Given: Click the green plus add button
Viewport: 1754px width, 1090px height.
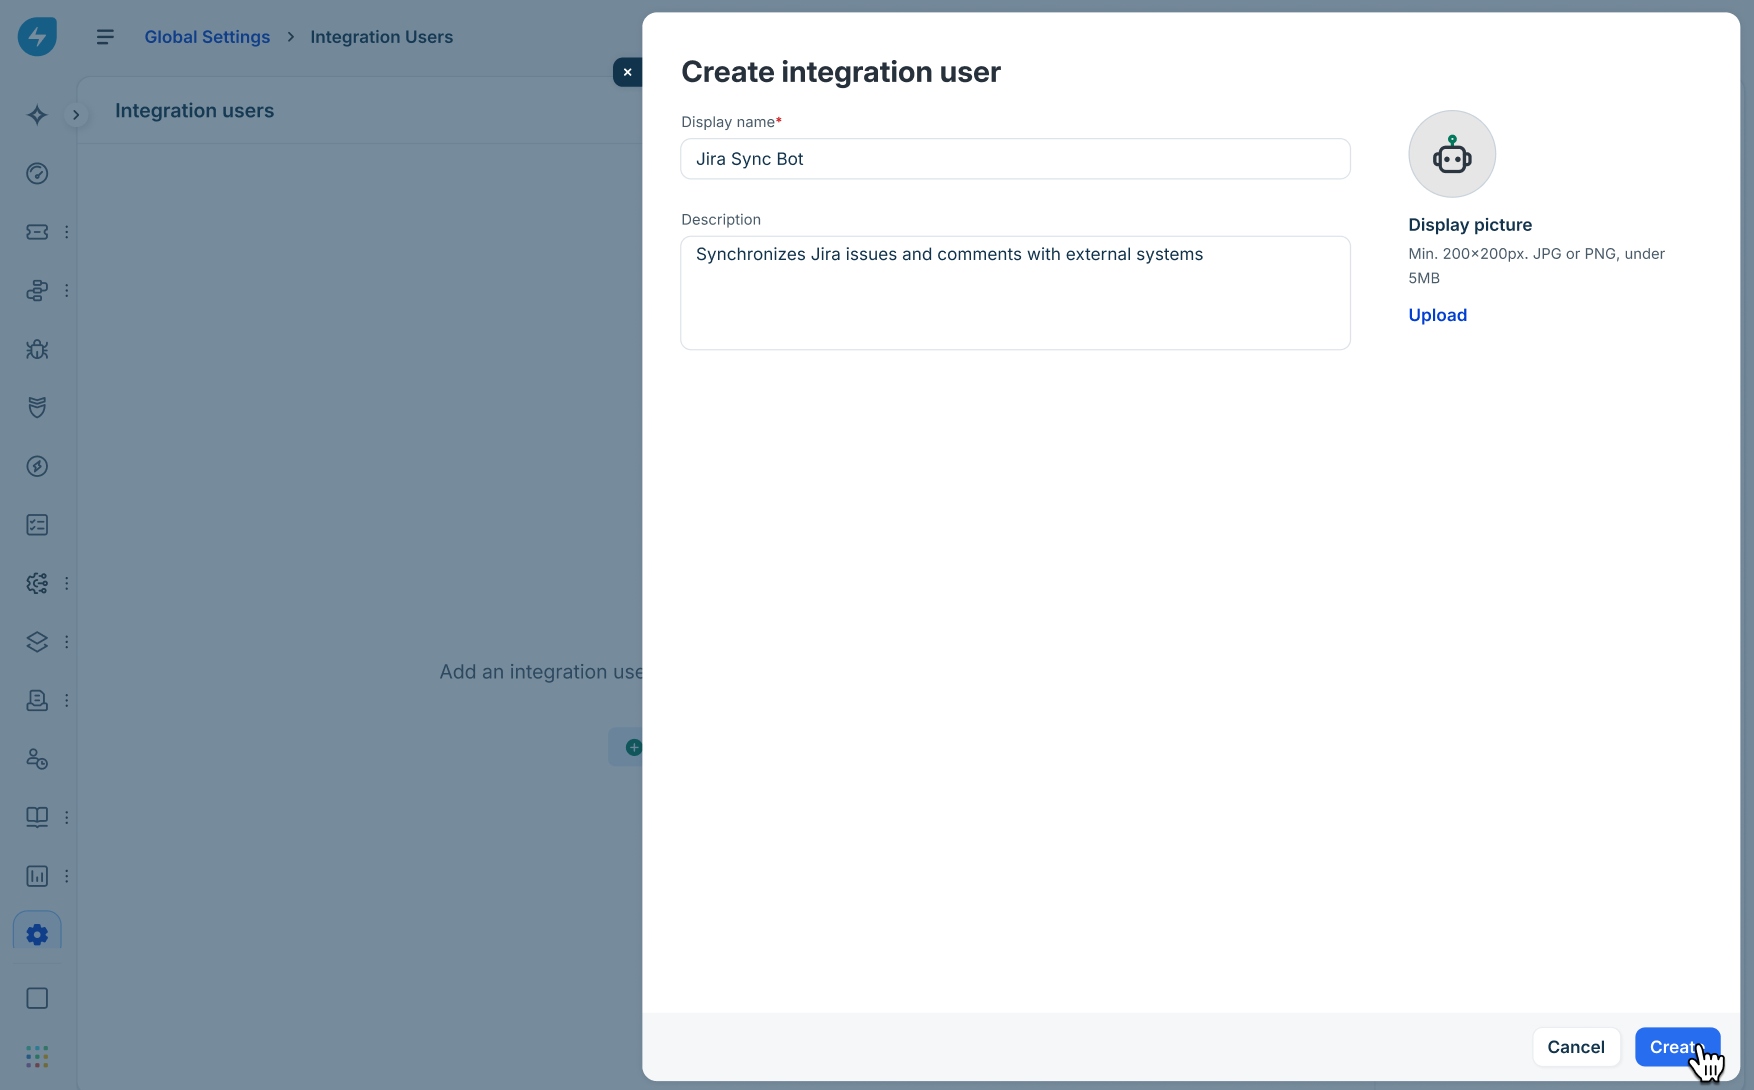Looking at the screenshot, I should 633,747.
